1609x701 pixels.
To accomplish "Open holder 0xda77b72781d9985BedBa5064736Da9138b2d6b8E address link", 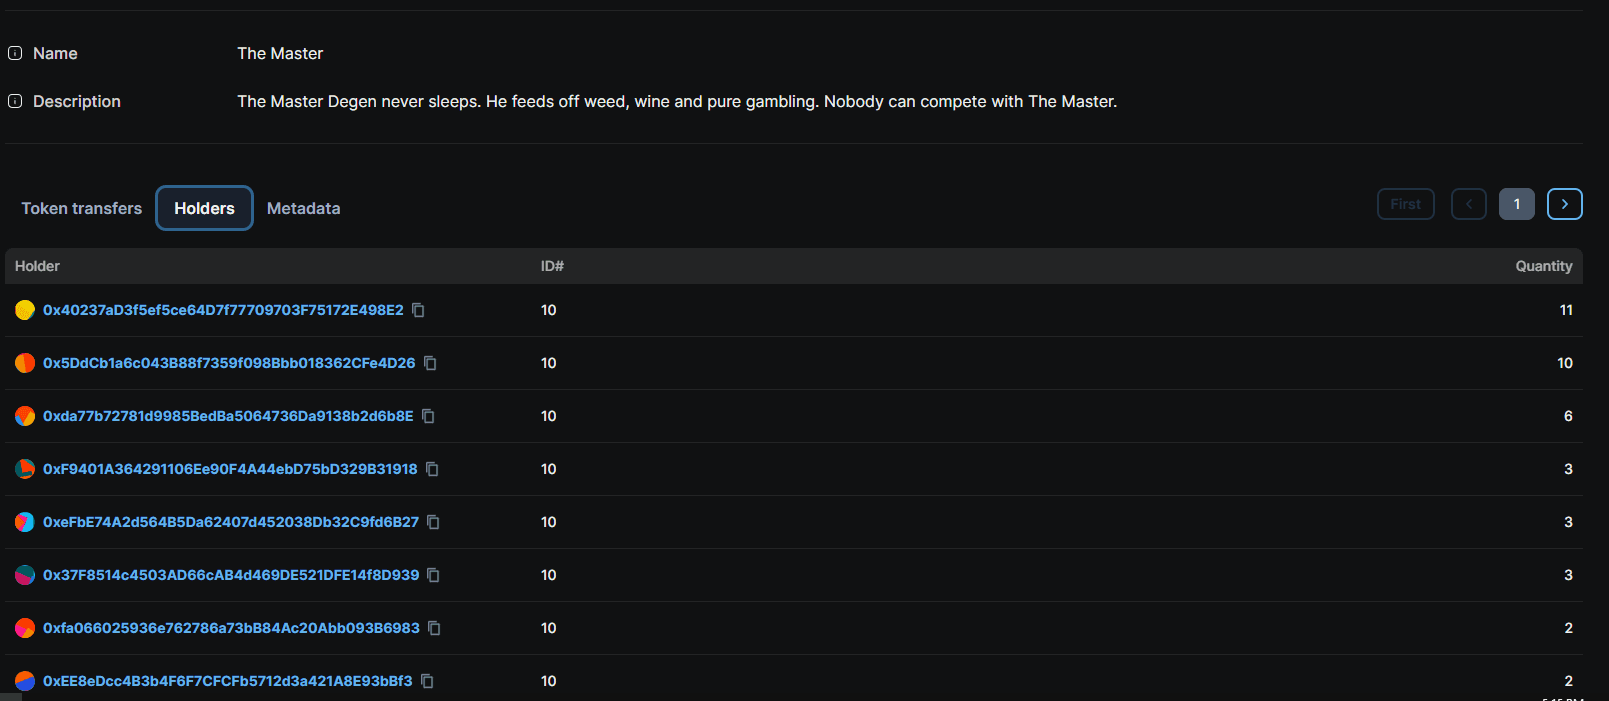I will [228, 416].
